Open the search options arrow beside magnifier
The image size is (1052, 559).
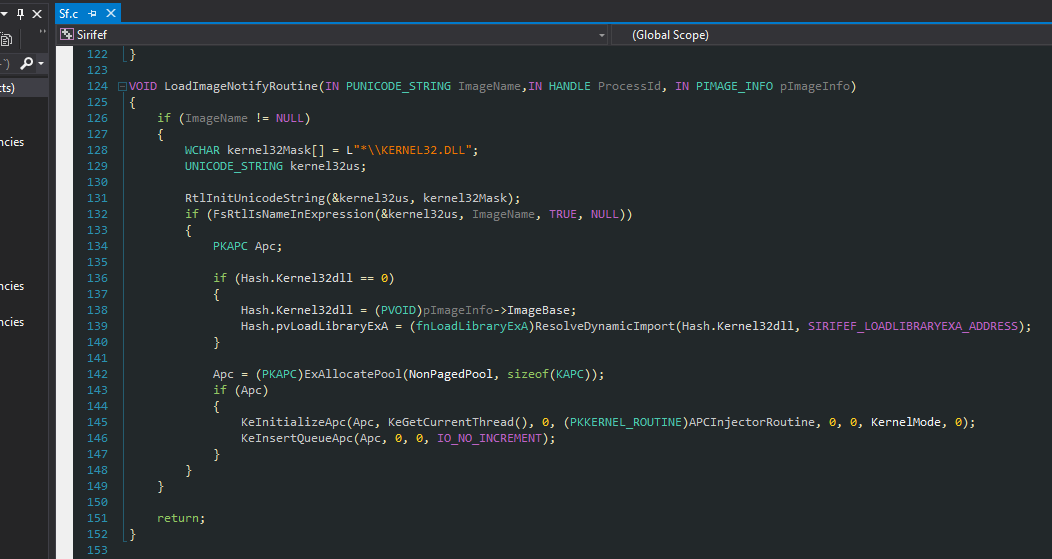(41, 64)
